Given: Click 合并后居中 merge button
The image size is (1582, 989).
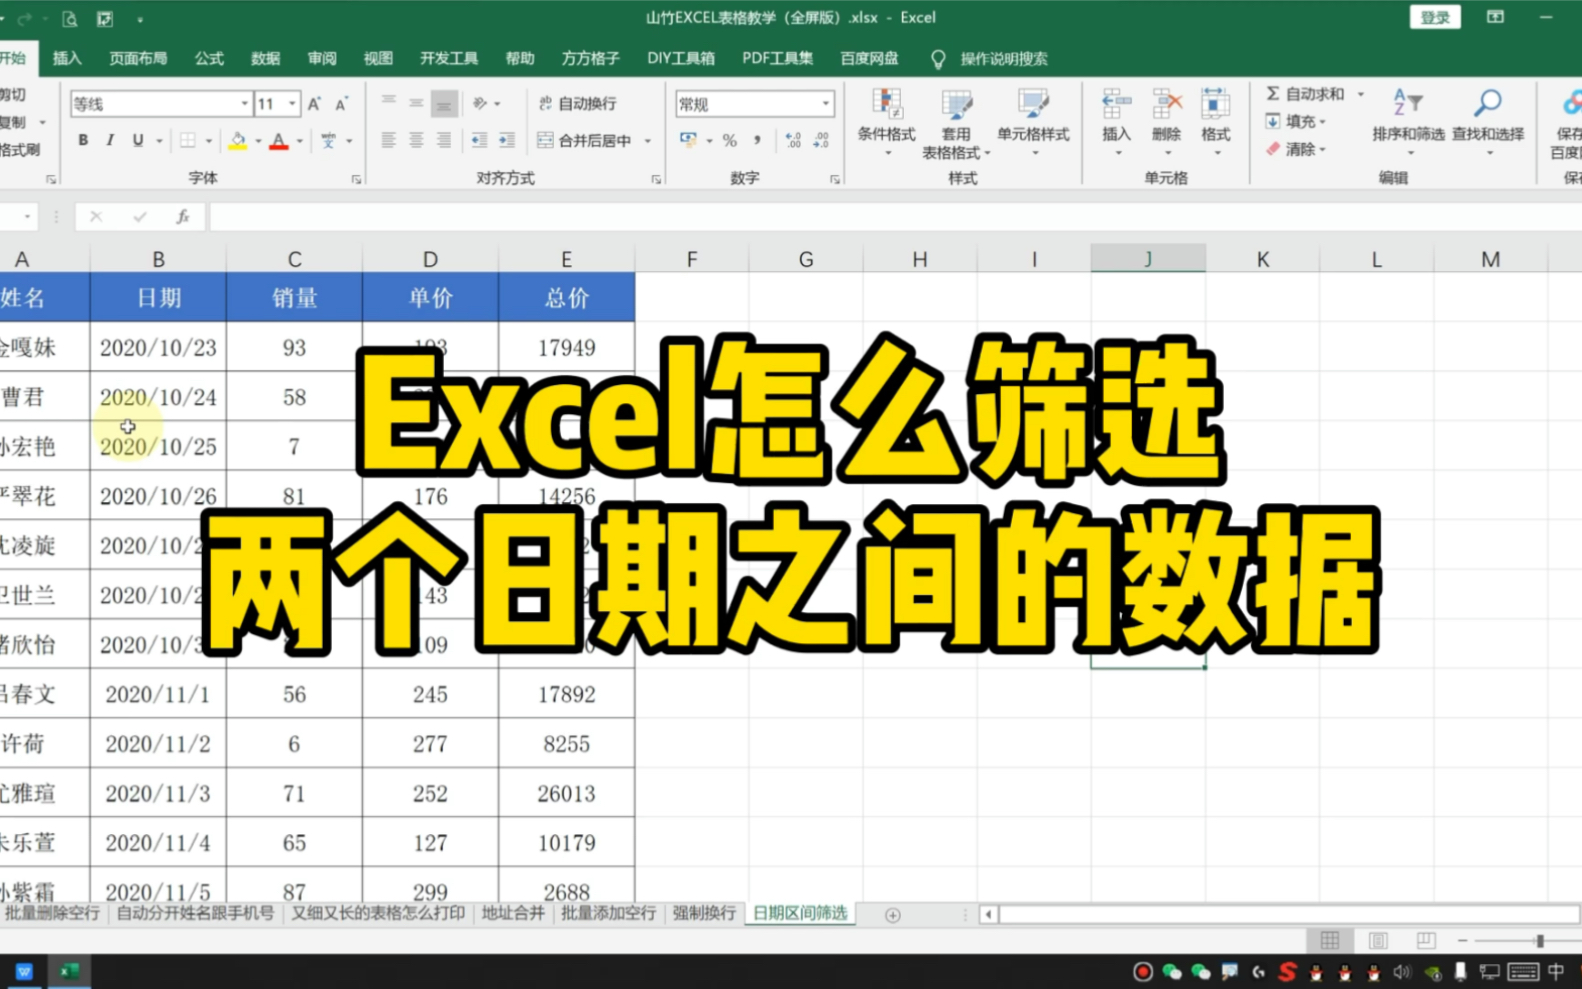Looking at the screenshot, I should tap(585, 141).
